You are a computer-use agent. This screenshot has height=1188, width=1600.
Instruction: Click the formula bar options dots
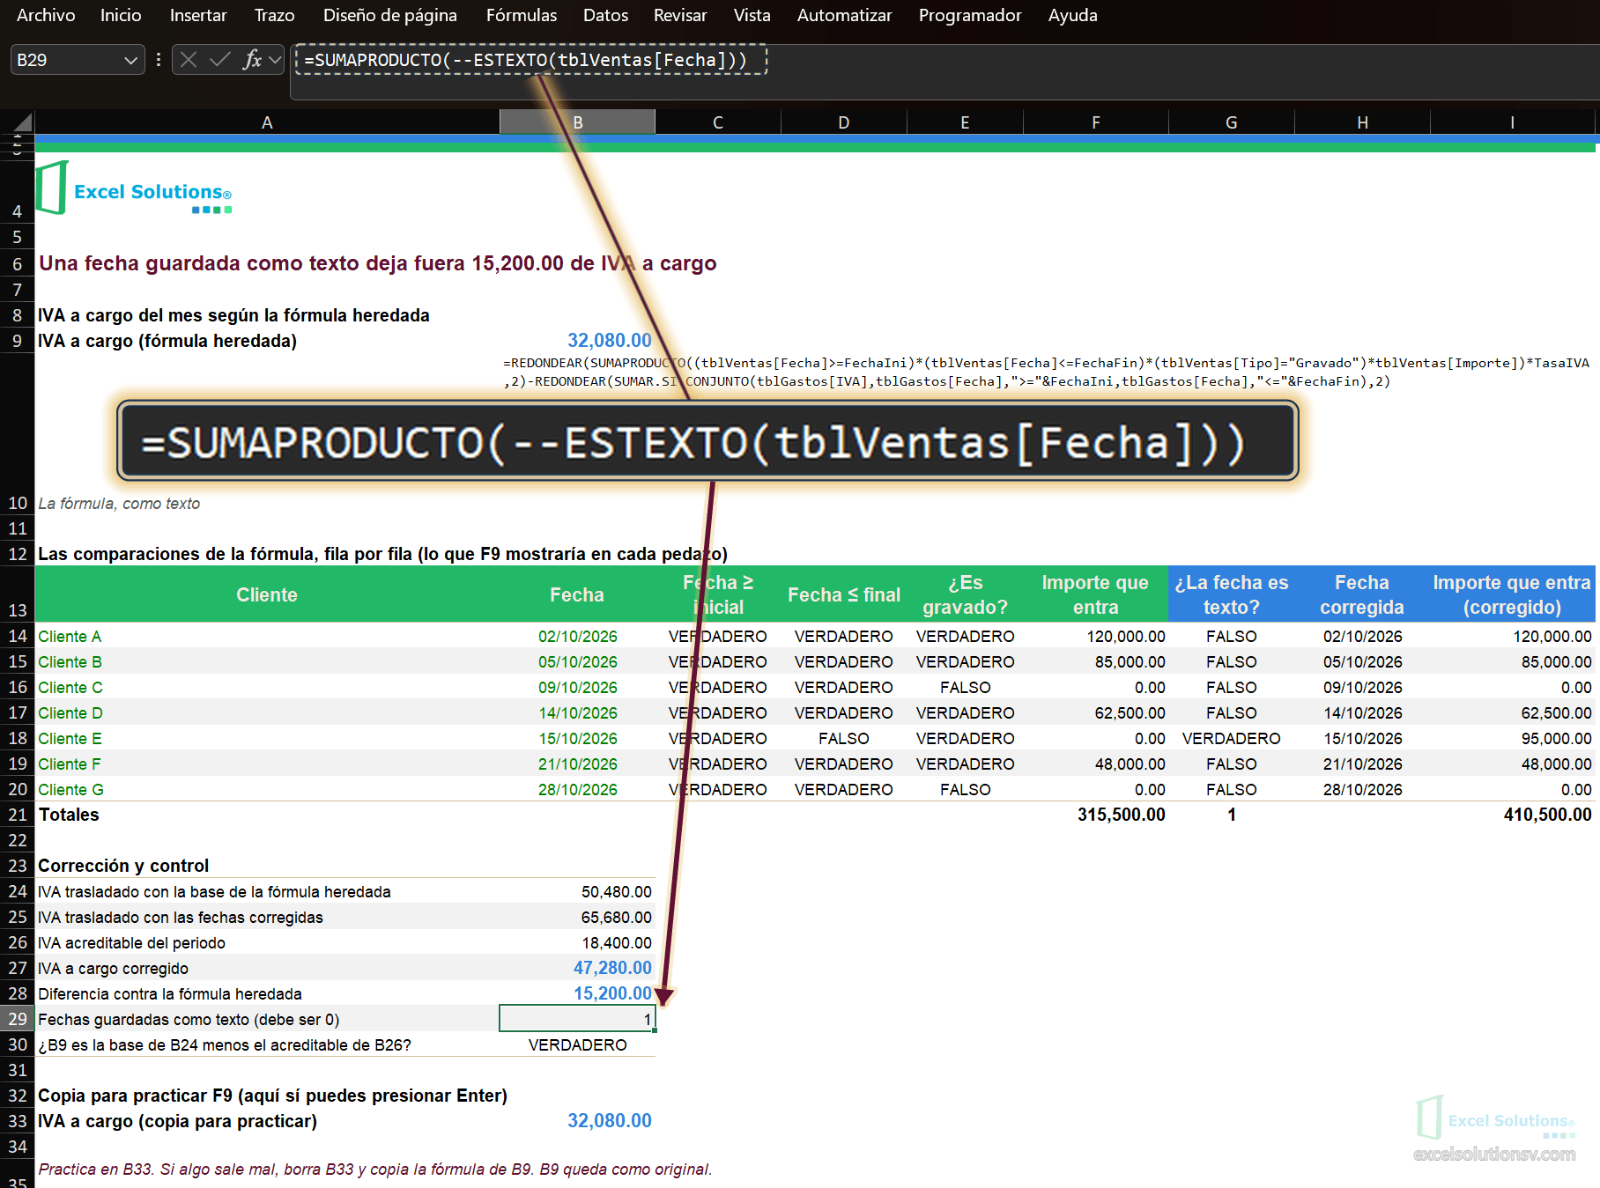158,60
